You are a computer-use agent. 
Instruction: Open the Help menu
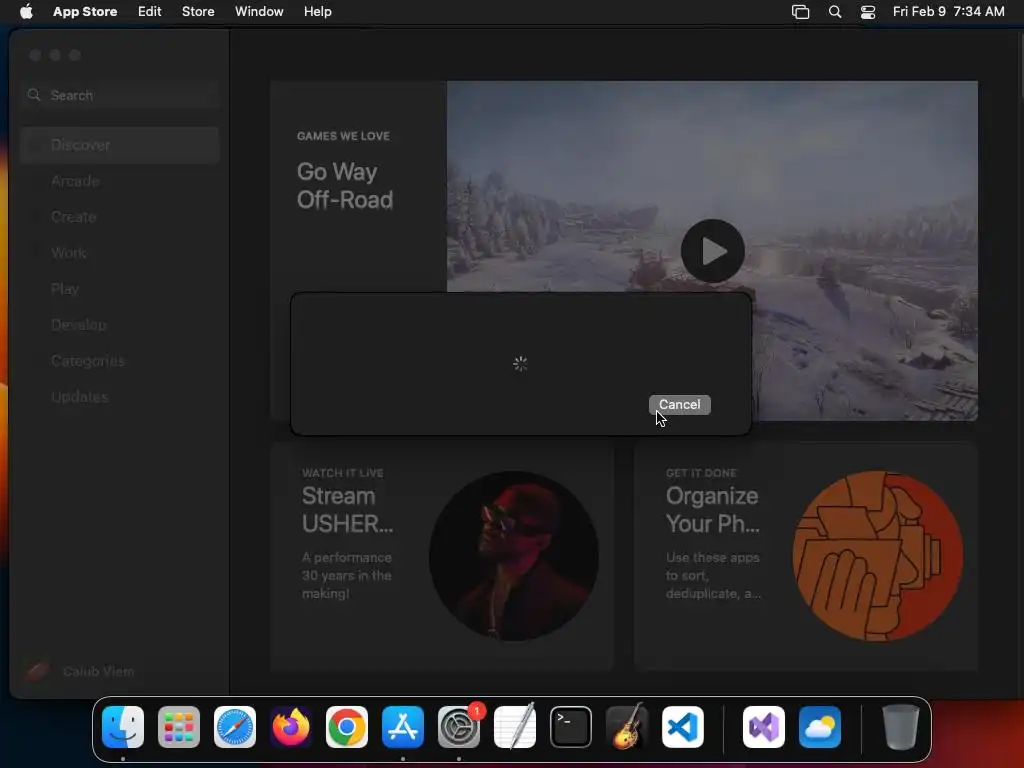317,12
